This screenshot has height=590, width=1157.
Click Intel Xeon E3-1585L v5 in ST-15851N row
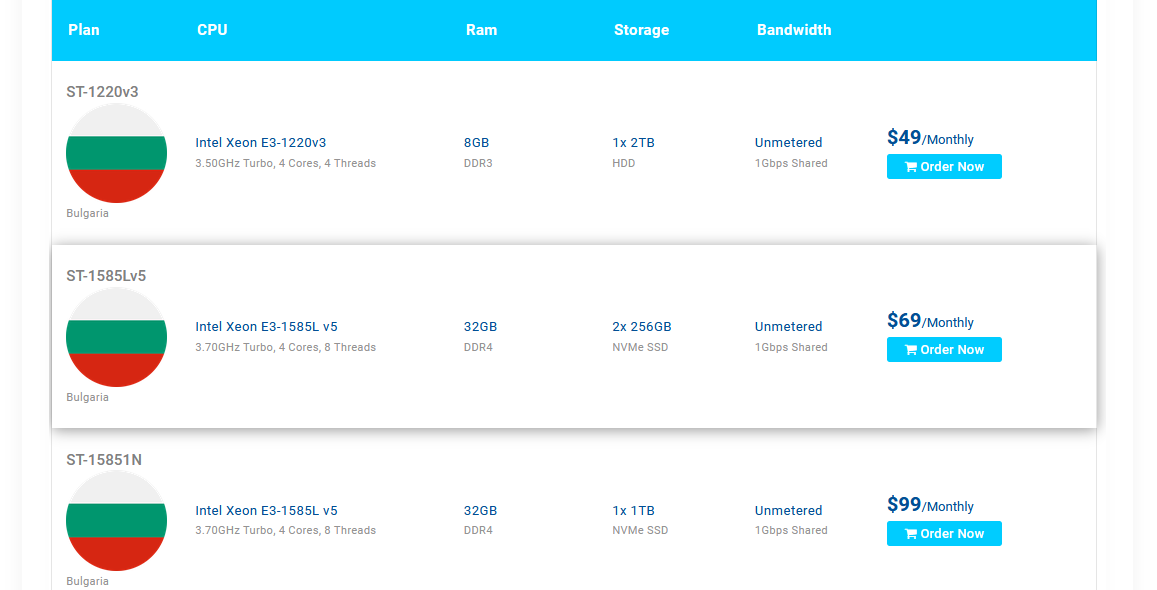click(266, 511)
